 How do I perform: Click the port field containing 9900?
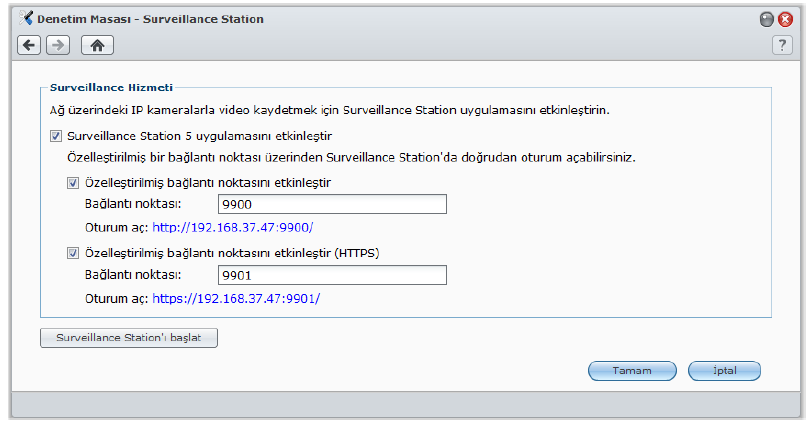[x=331, y=205]
